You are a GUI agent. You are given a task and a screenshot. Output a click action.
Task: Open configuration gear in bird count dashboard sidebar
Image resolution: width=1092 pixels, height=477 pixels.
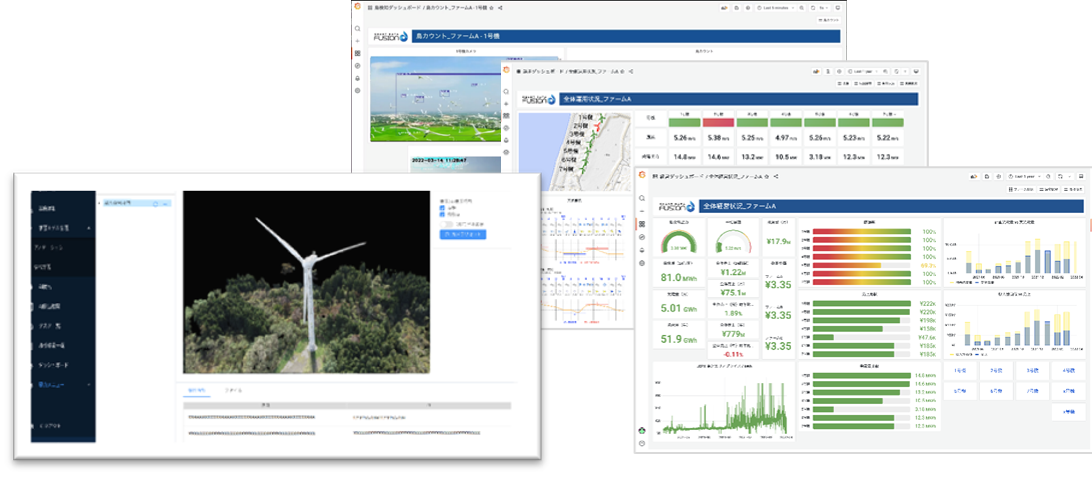point(357,90)
